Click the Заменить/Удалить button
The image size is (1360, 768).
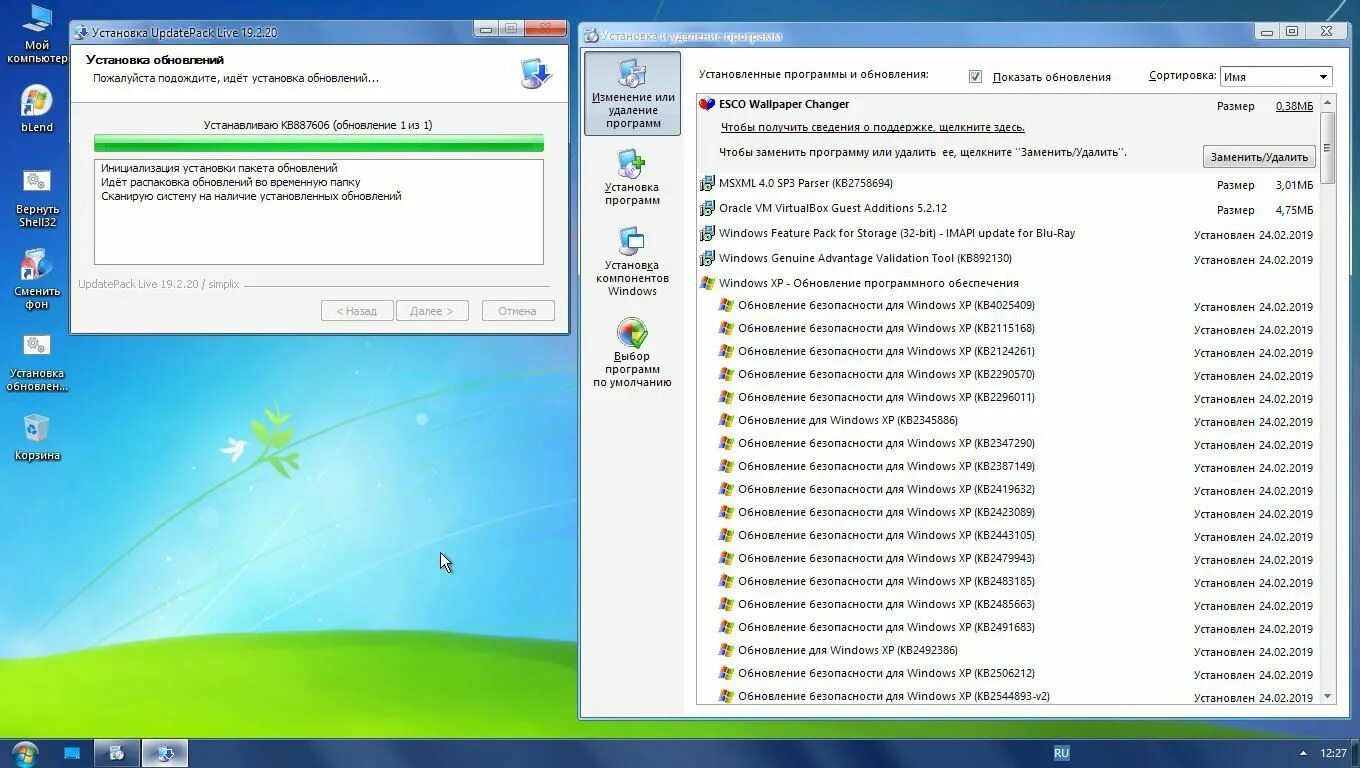[x=1259, y=157]
